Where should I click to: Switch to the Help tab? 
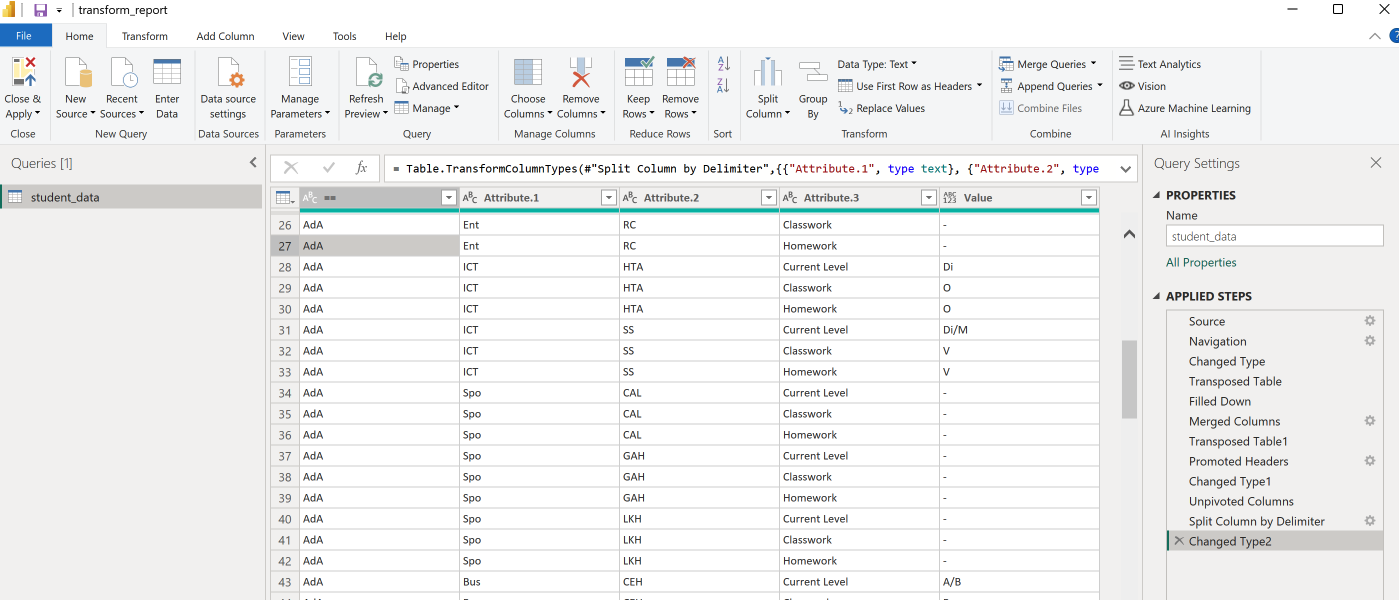click(396, 36)
